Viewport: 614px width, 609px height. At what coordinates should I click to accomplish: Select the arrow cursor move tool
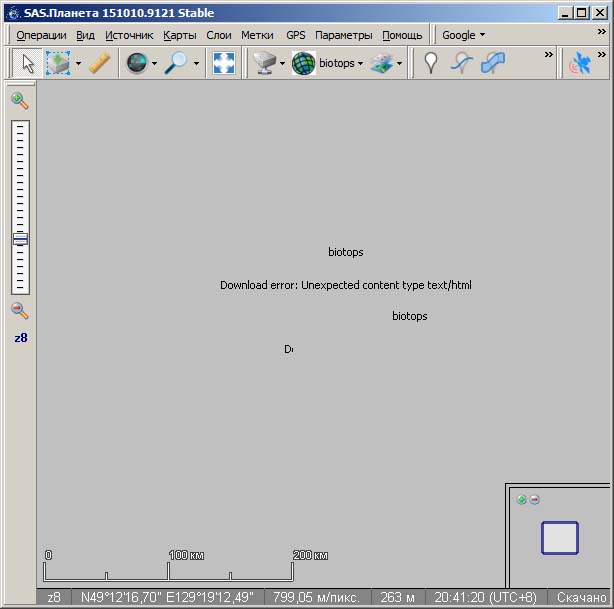[x=27, y=63]
